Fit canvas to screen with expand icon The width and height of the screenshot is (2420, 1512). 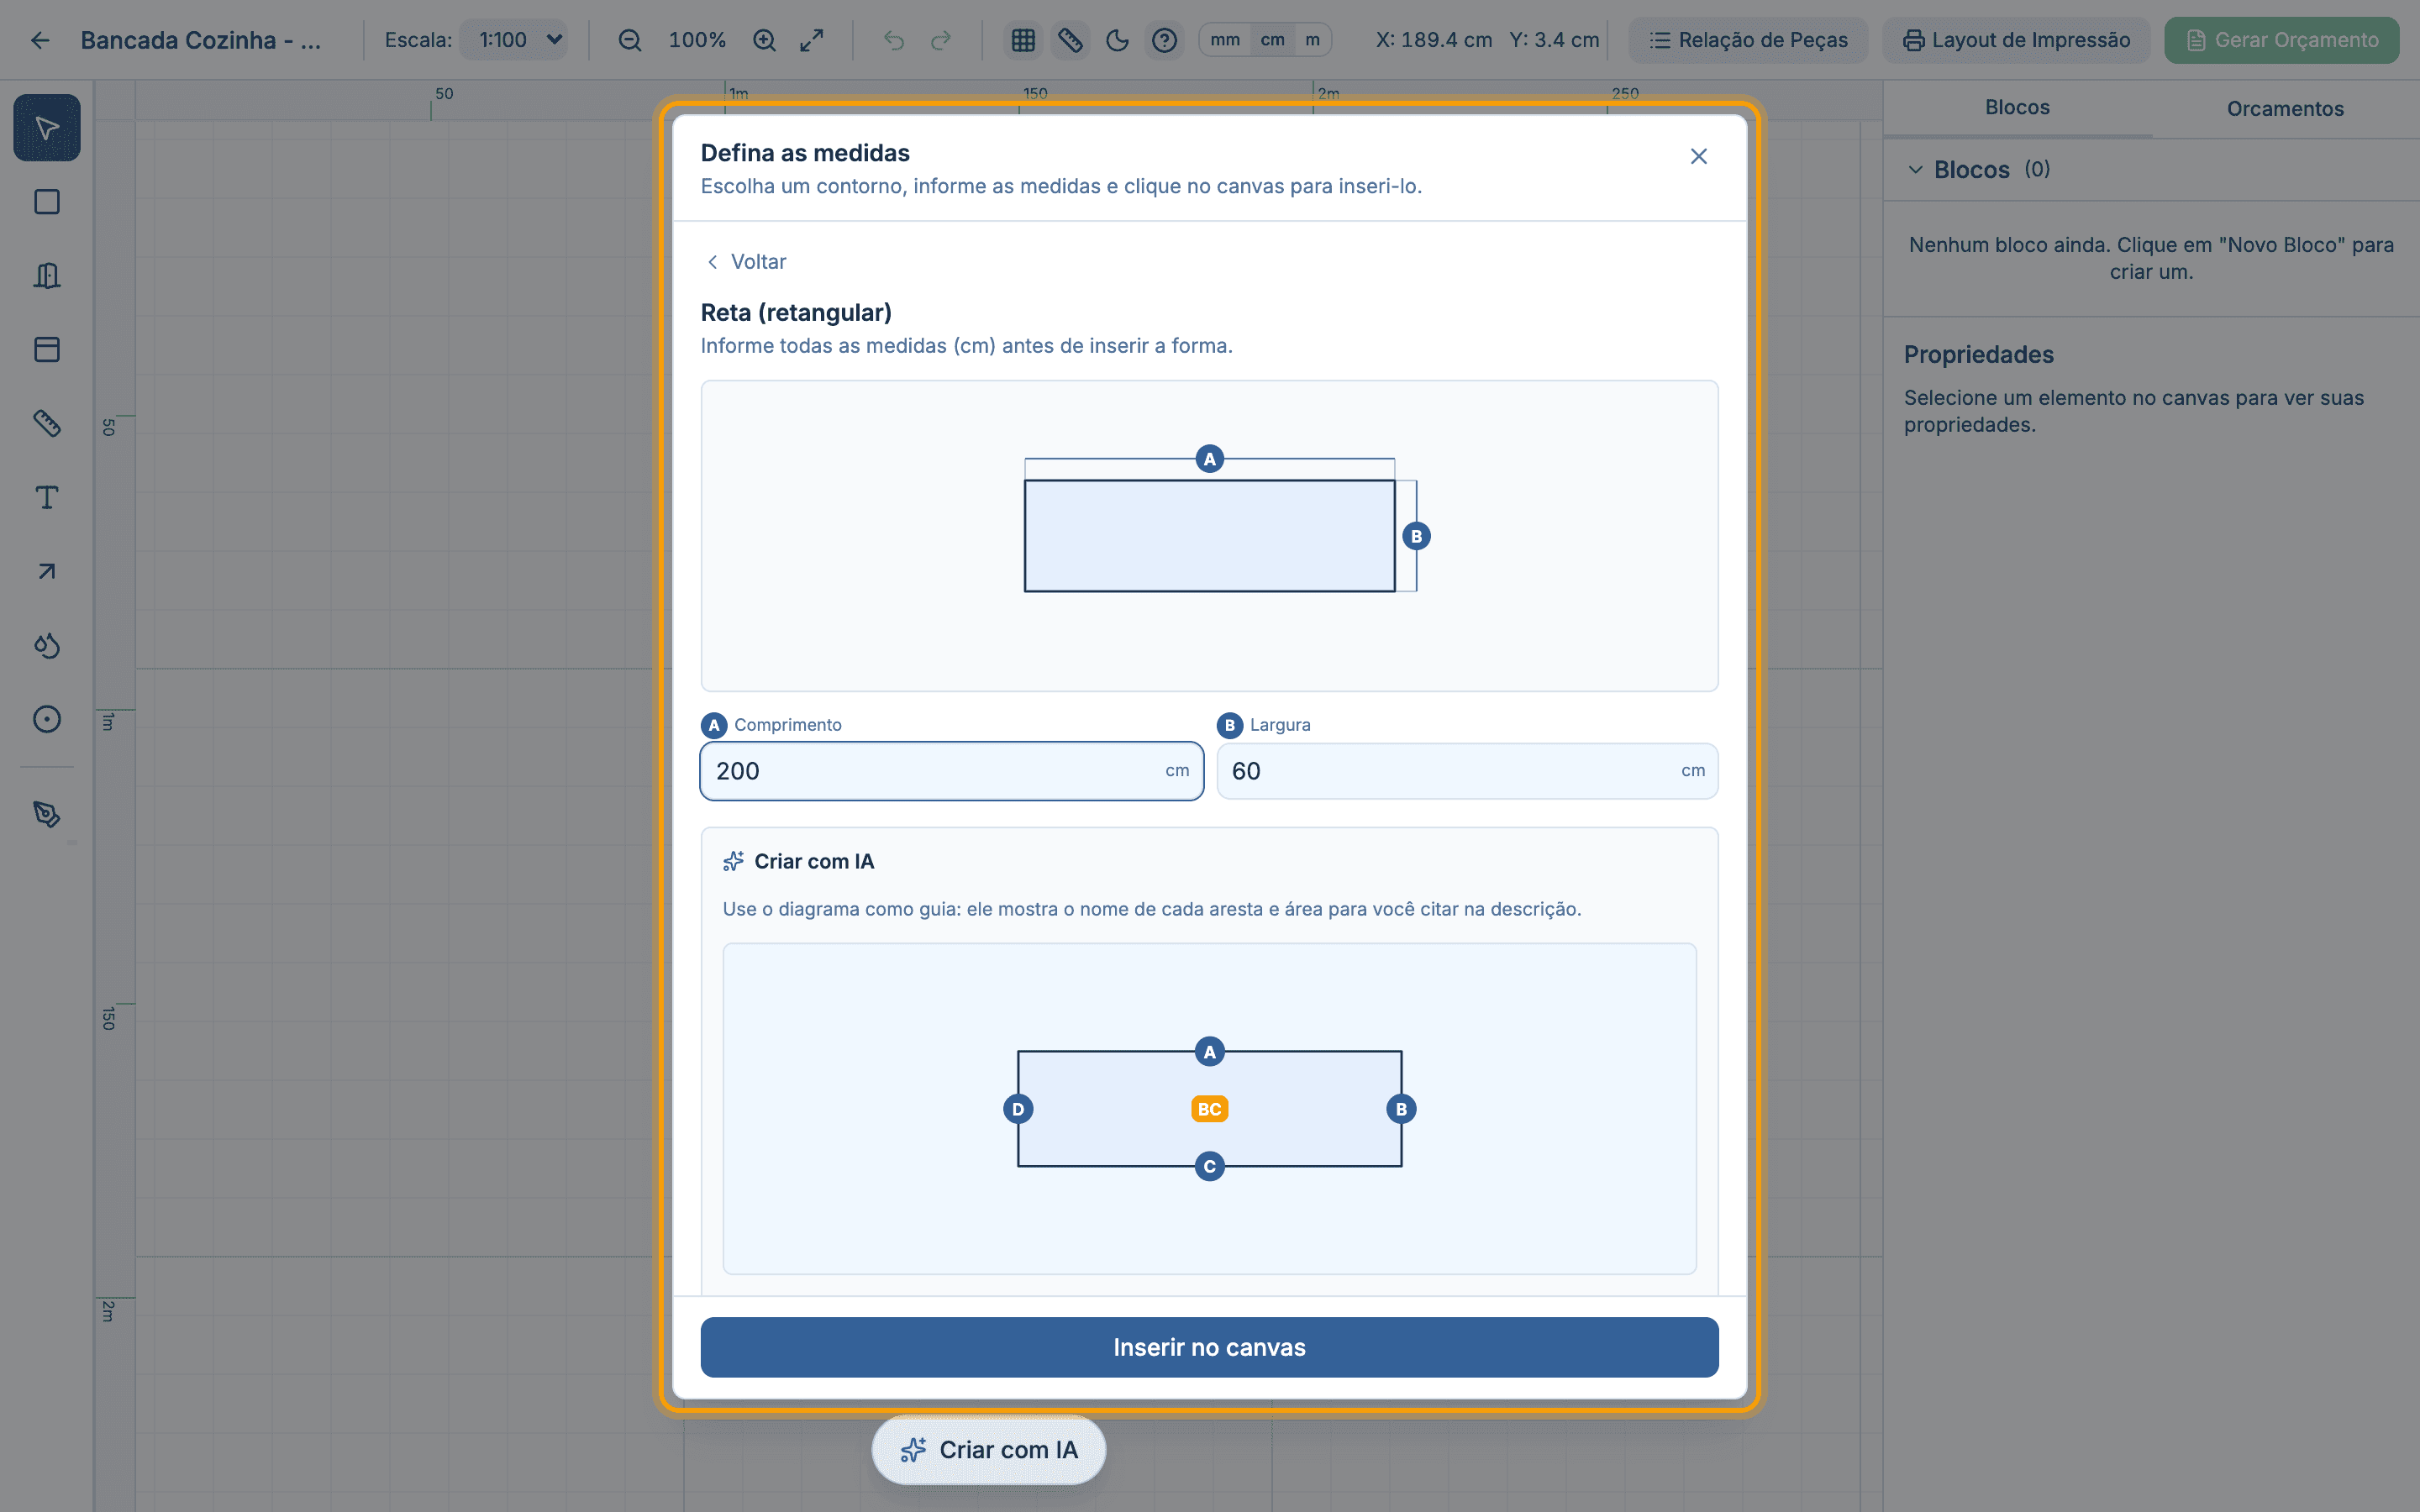(x=812, y=40)
